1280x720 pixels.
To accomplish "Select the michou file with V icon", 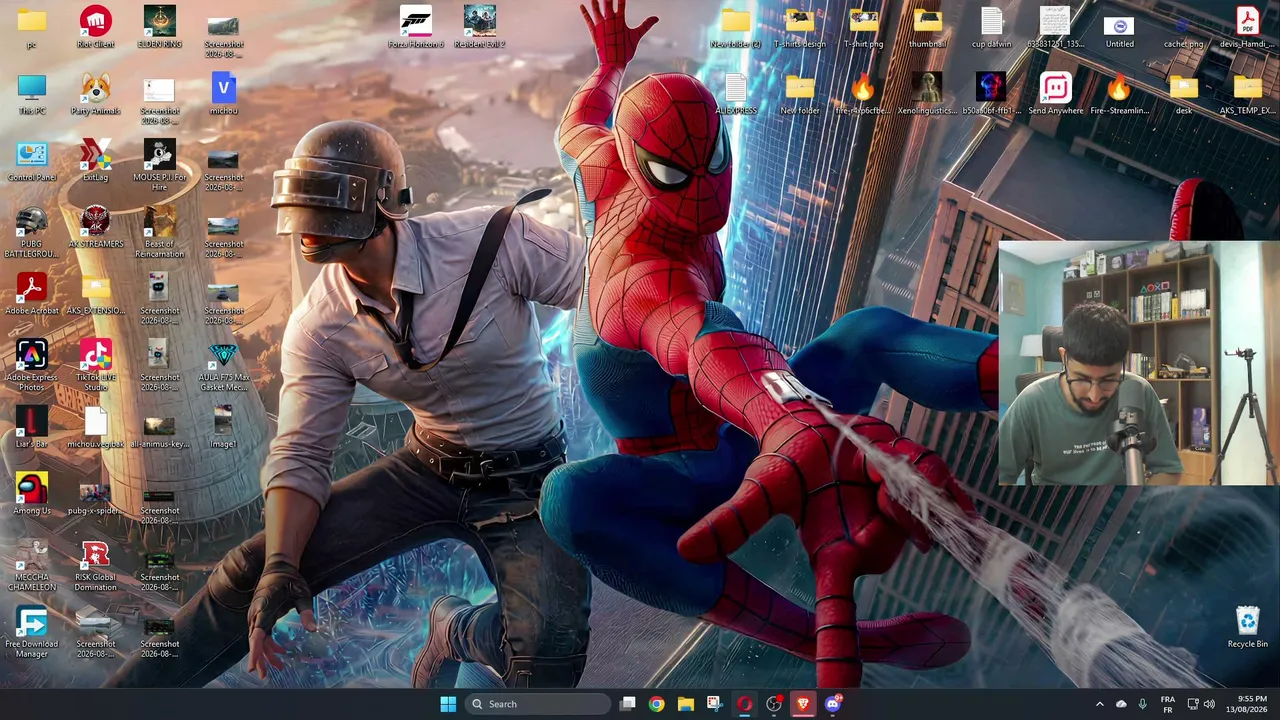I will (223, 94).
